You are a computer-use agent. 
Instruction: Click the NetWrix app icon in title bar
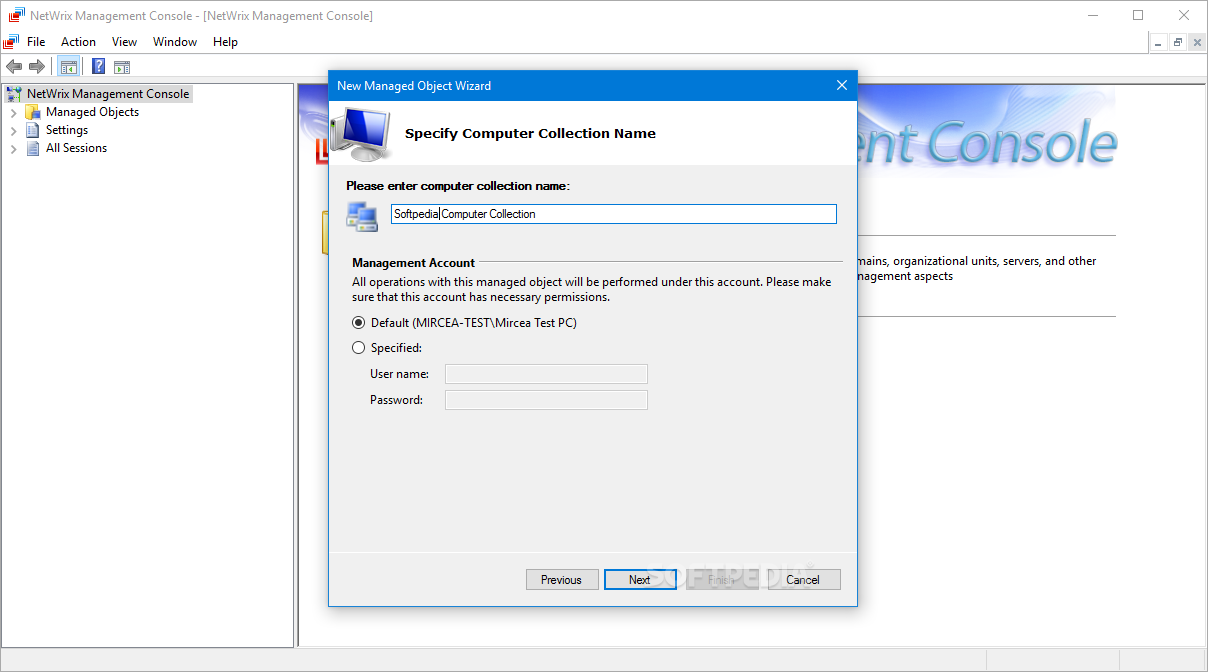[x=16, y=16]
